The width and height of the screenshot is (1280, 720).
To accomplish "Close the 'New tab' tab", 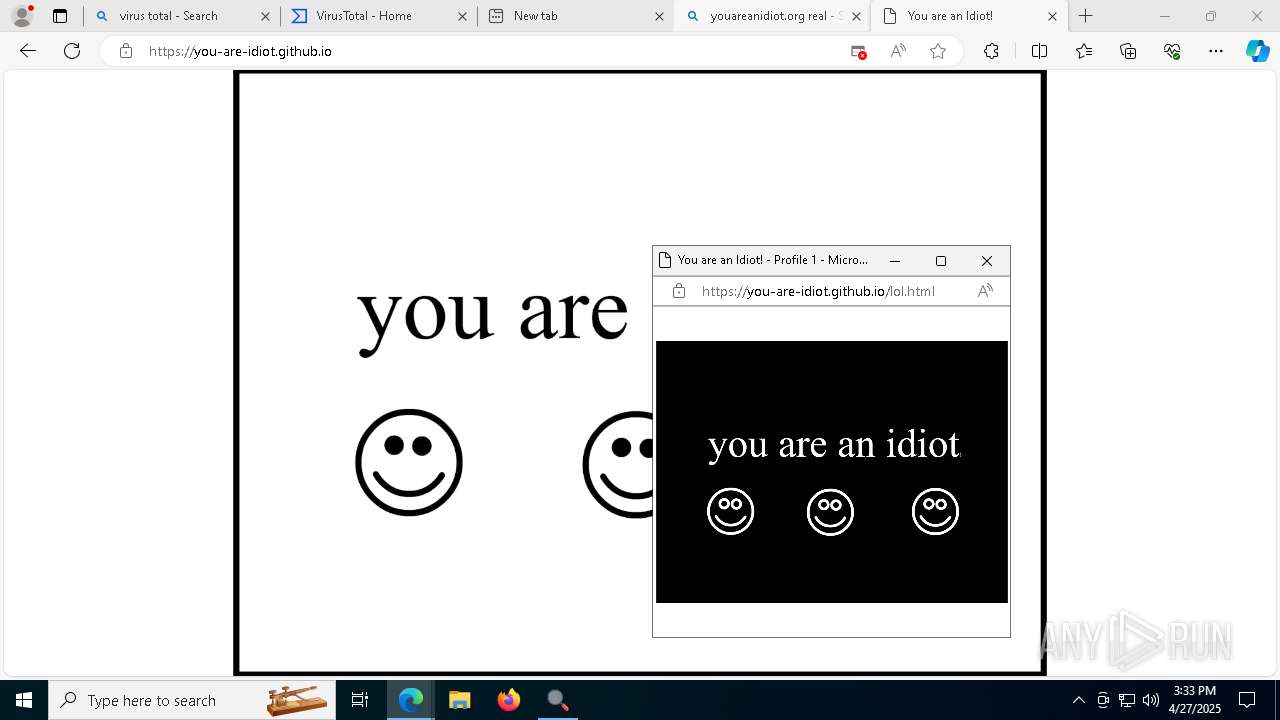I will point(659,16).
